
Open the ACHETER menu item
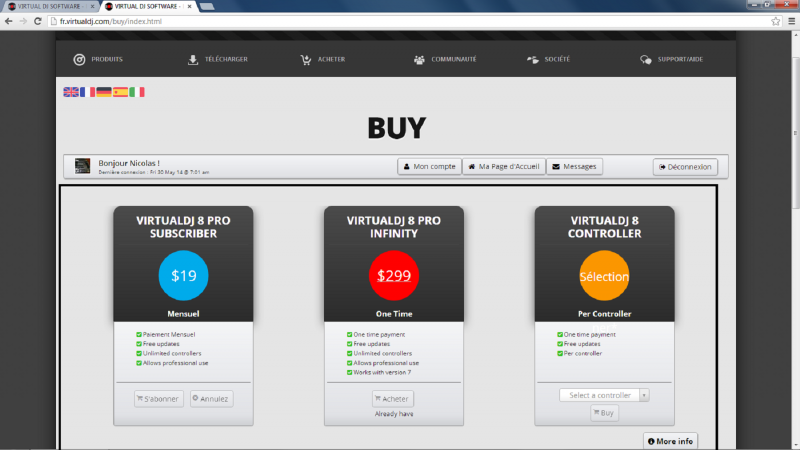pos(331,59)
